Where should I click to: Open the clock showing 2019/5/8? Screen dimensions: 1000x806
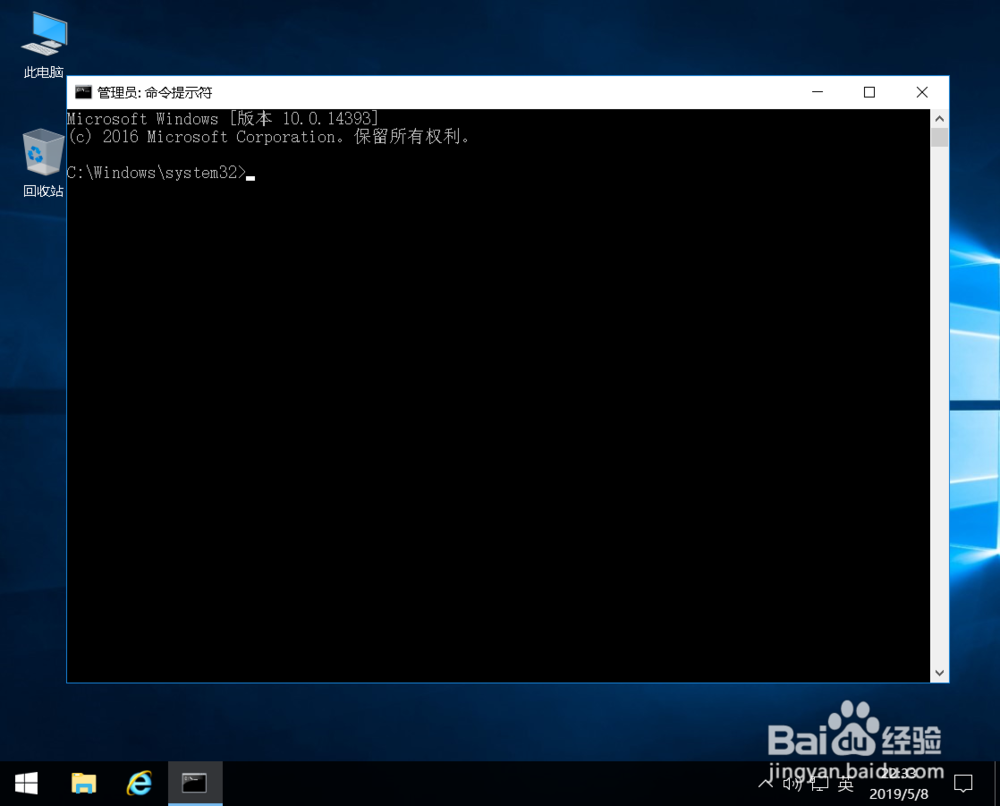point(899,784)
